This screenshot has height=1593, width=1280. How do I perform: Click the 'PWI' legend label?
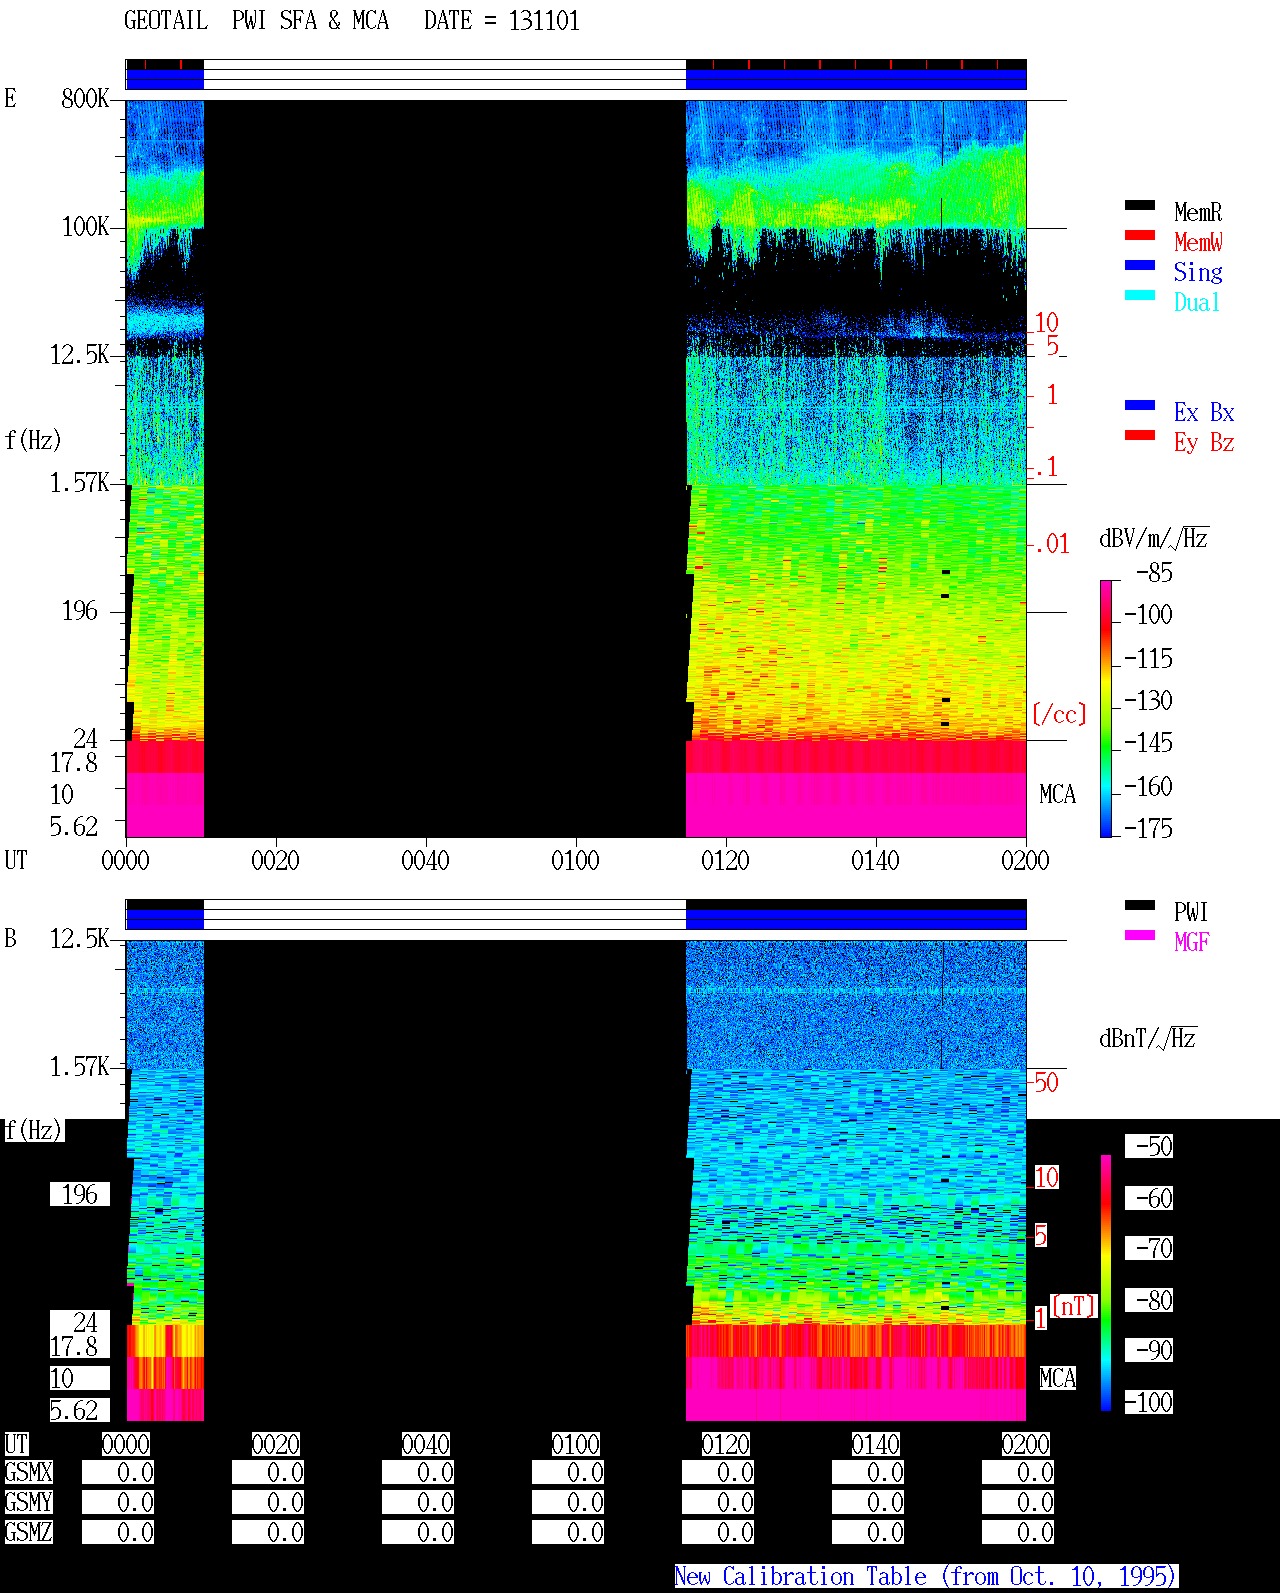click(1191, 912)
